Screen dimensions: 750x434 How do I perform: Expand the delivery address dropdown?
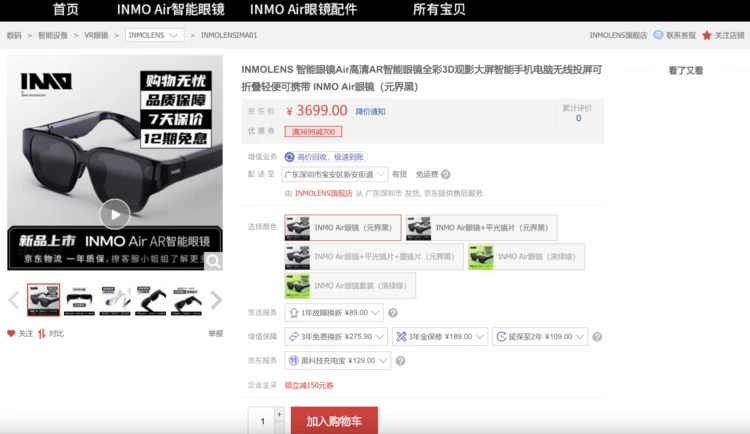pyautogui.click(x=381, y=174)
